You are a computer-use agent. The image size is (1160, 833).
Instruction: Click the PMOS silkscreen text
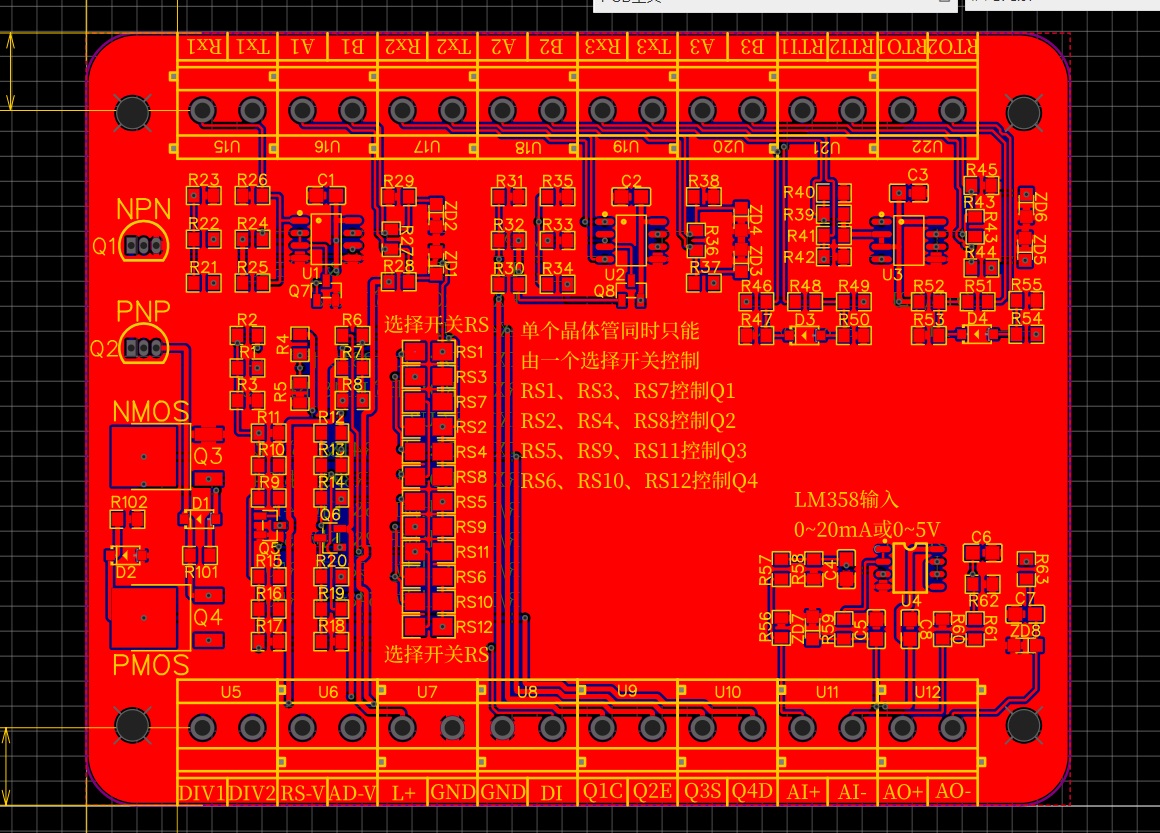(x=151, y=666)
